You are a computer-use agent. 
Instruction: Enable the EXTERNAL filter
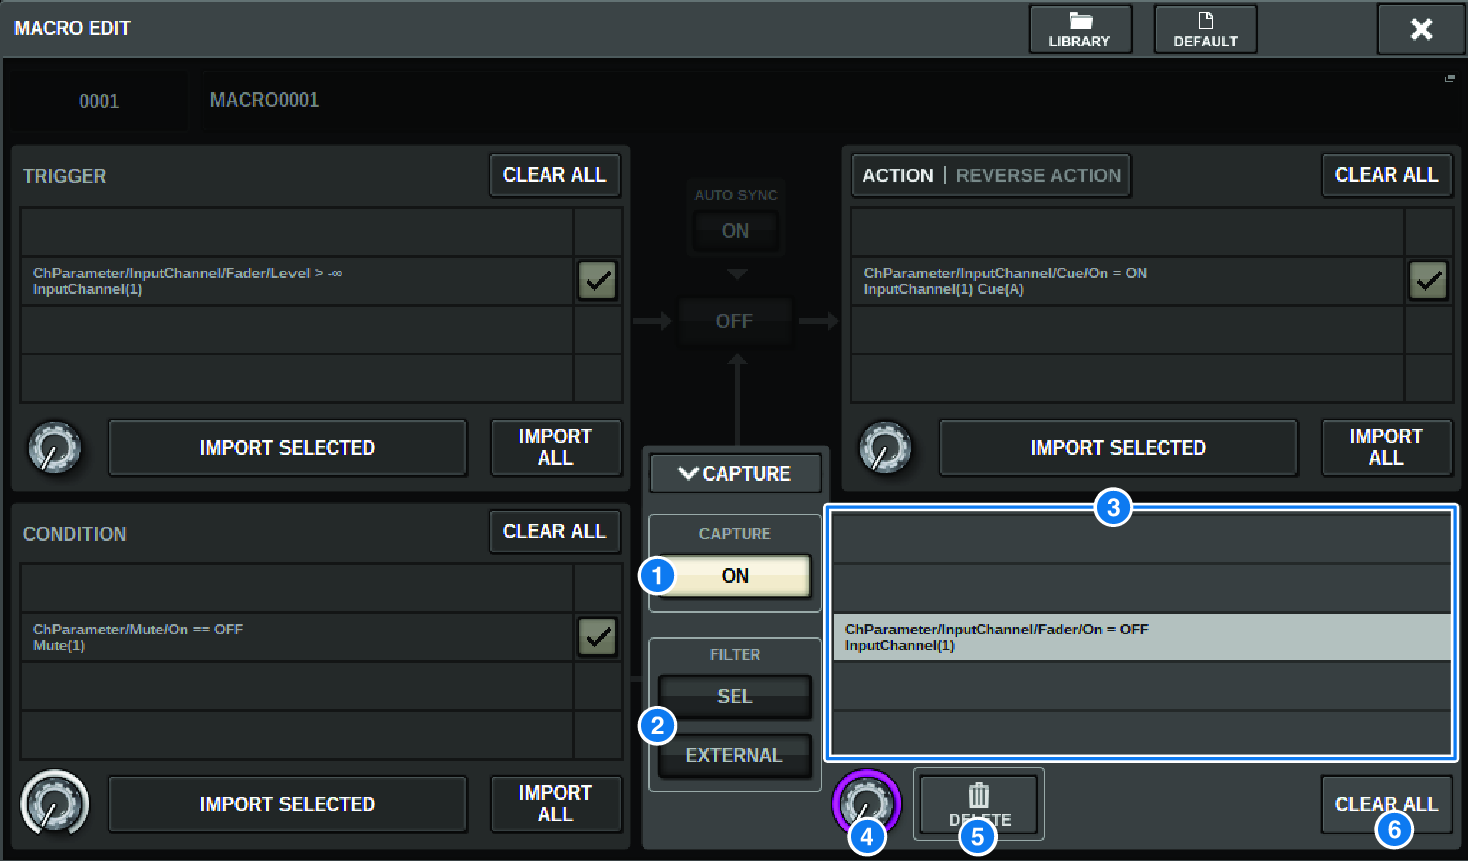[735, 756]
